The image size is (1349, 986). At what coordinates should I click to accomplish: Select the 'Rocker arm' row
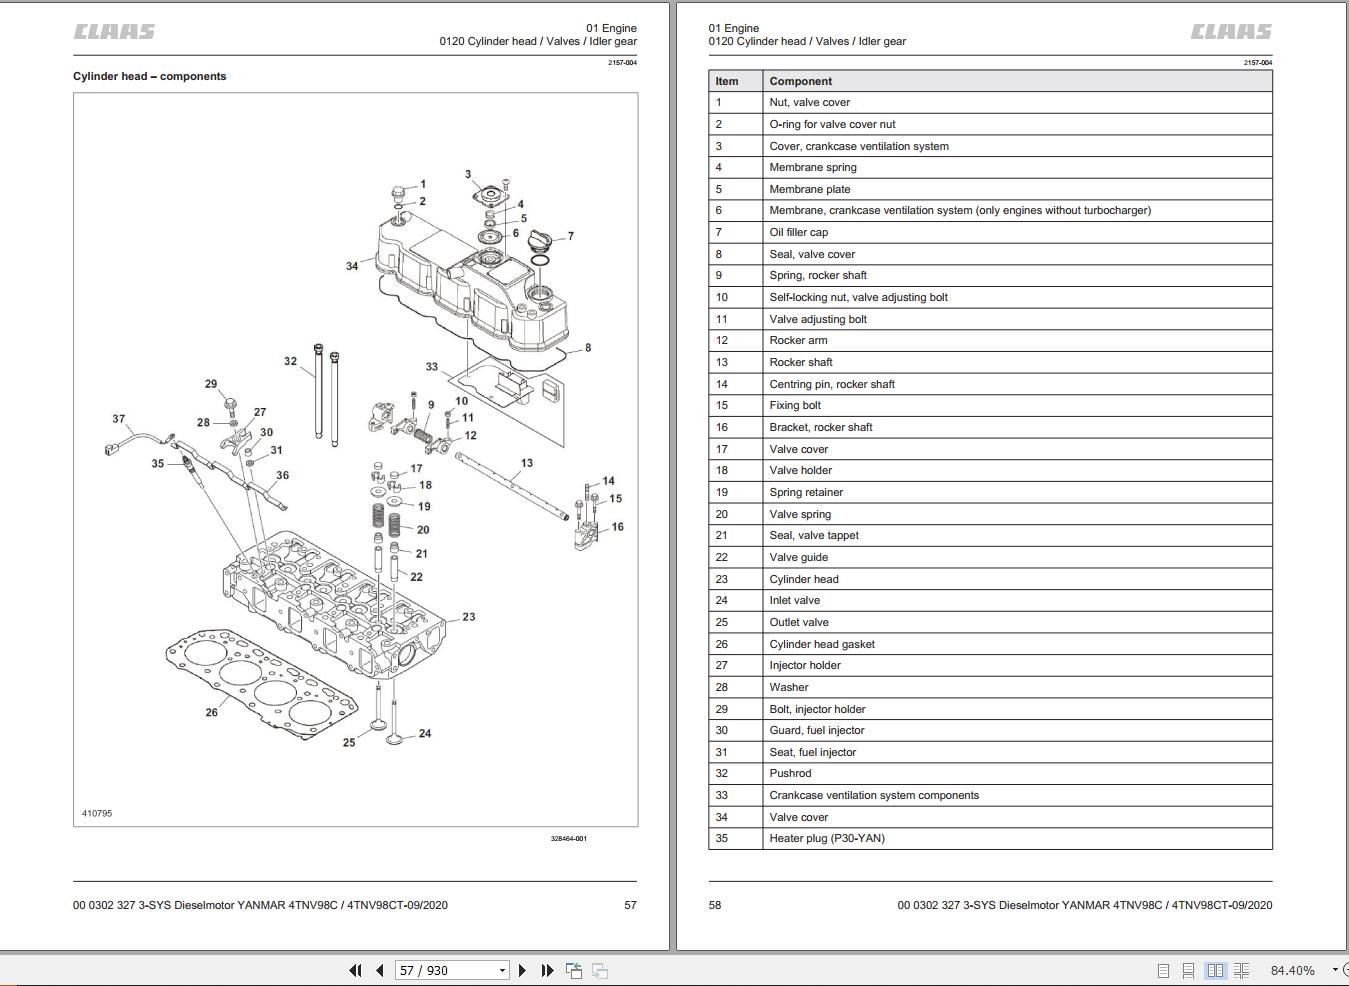click(x=990, y=340)
